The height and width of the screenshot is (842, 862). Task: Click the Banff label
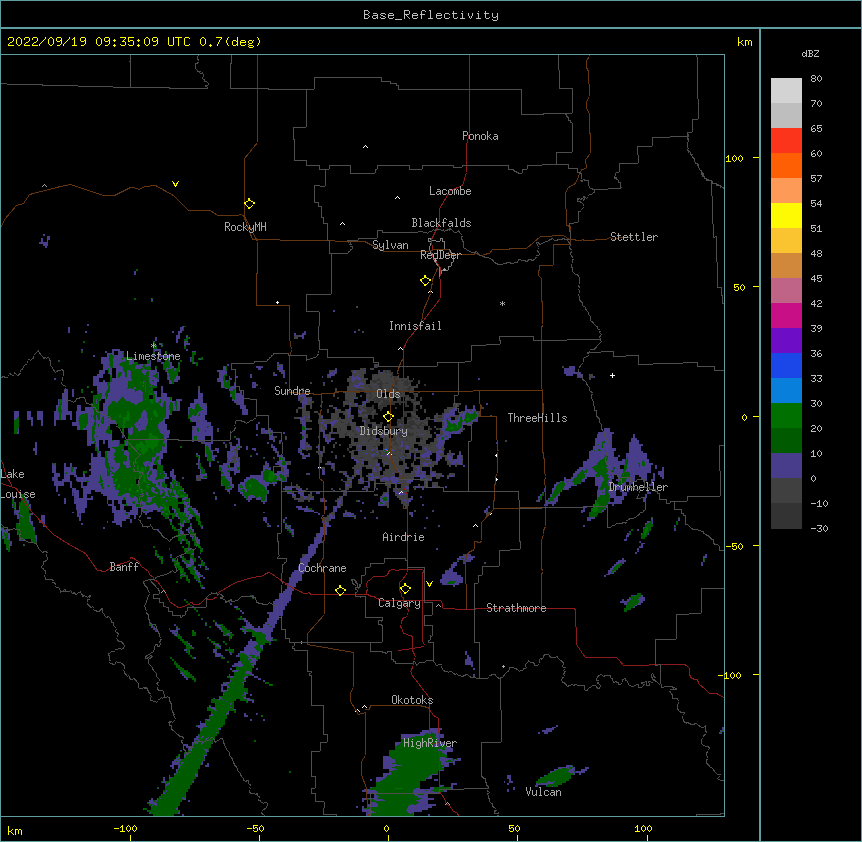124,567
